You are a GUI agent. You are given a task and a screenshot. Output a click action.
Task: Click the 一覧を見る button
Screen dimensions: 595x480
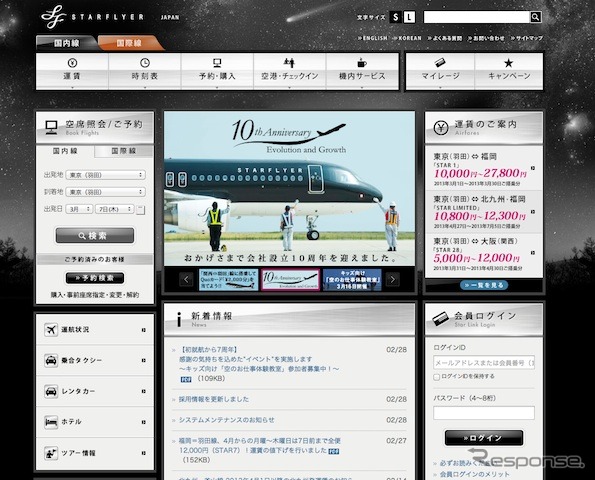pos(484,285)
